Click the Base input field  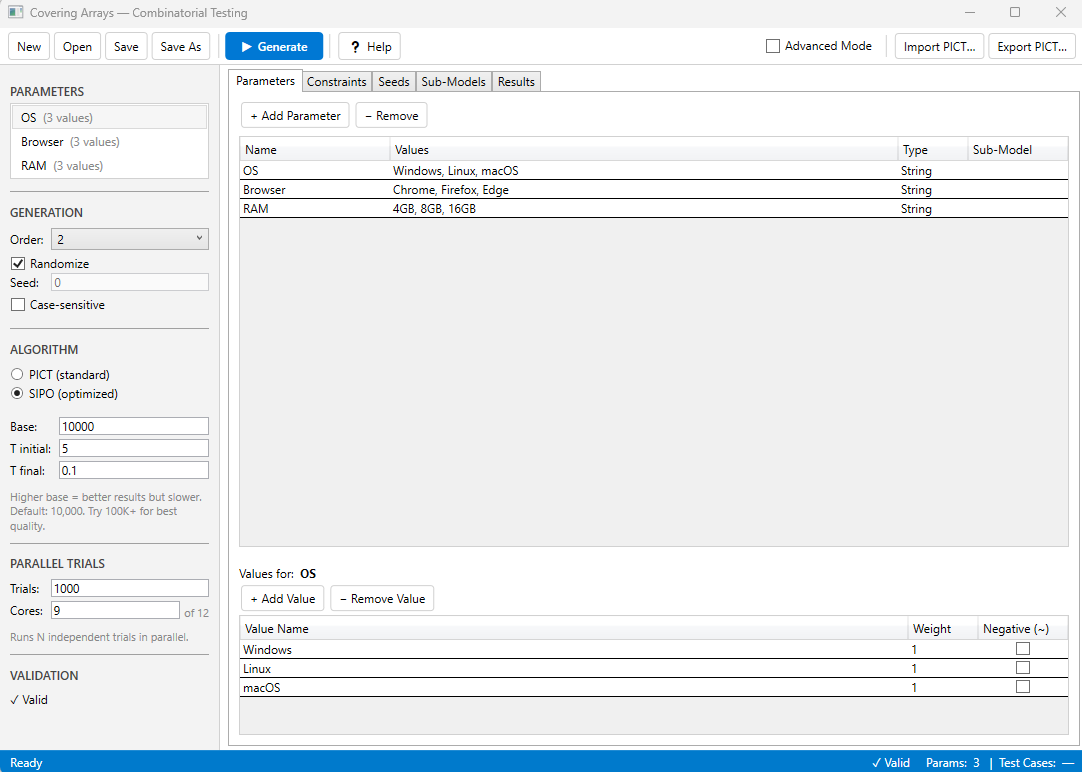pos(133,426)
